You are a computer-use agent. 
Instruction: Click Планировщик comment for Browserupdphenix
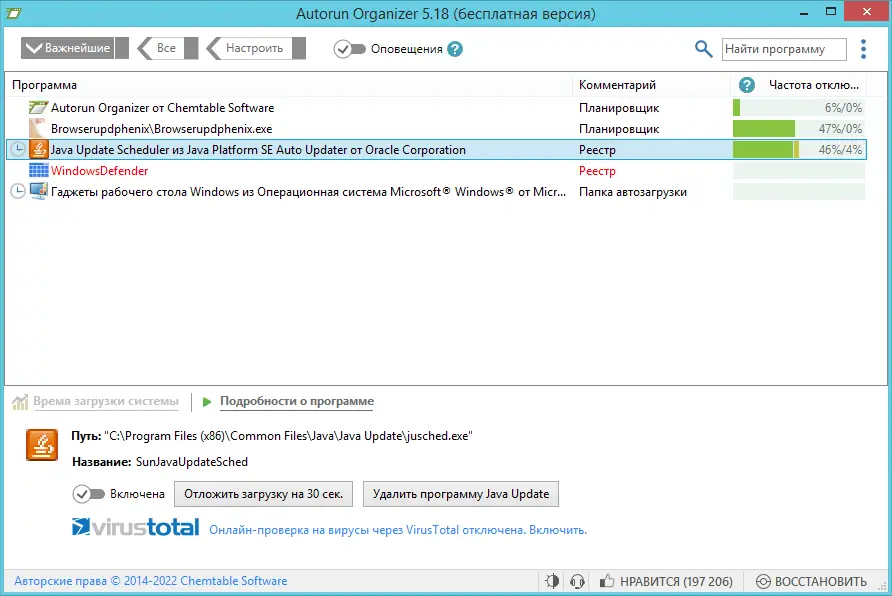click(x=619, y=129)
